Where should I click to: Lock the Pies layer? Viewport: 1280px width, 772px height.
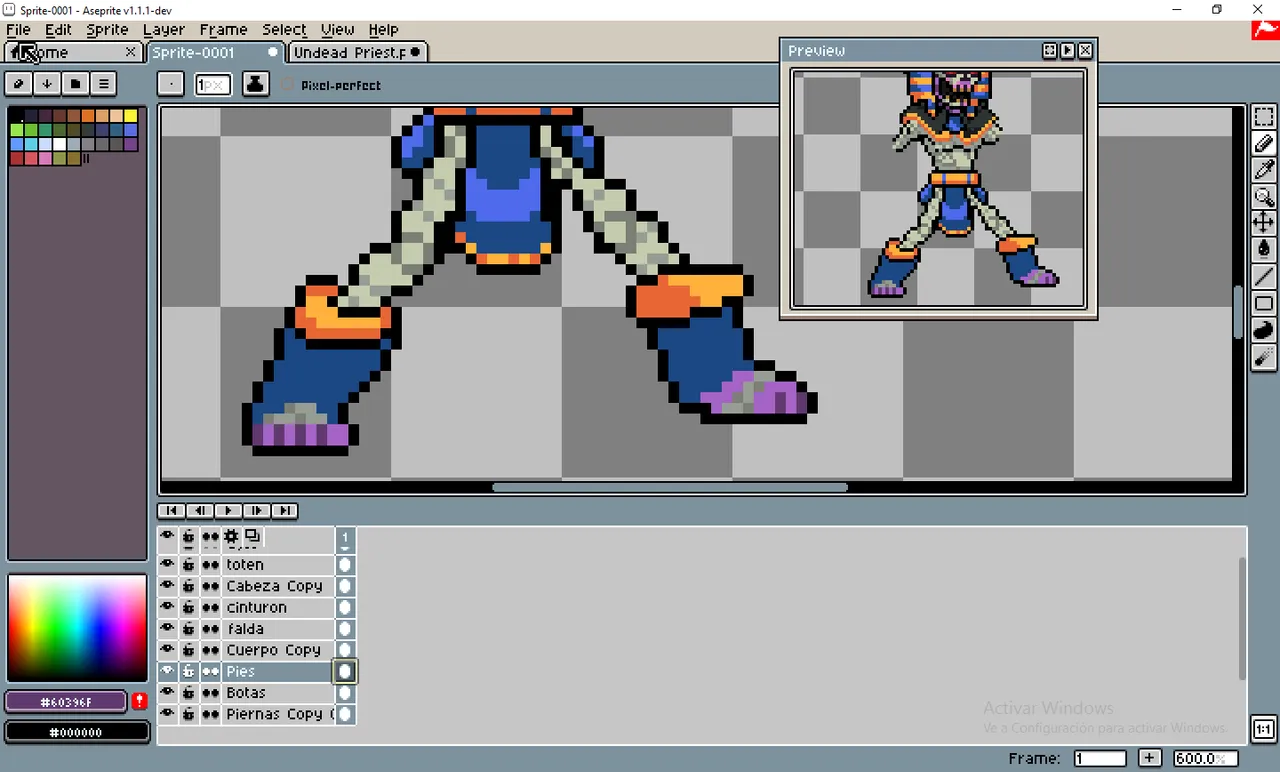click(x=188, y=672)
